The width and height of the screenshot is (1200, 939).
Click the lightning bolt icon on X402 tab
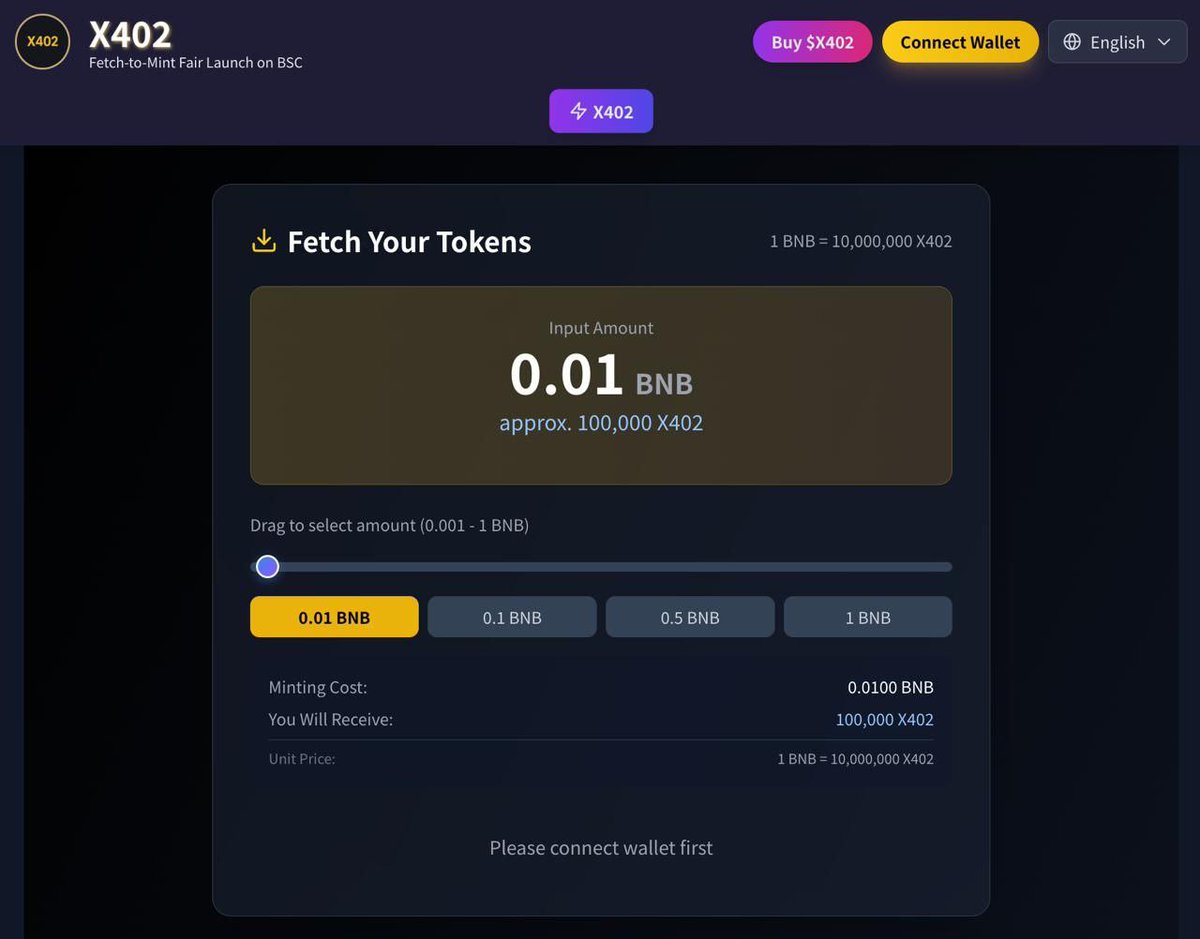point(578,111)
